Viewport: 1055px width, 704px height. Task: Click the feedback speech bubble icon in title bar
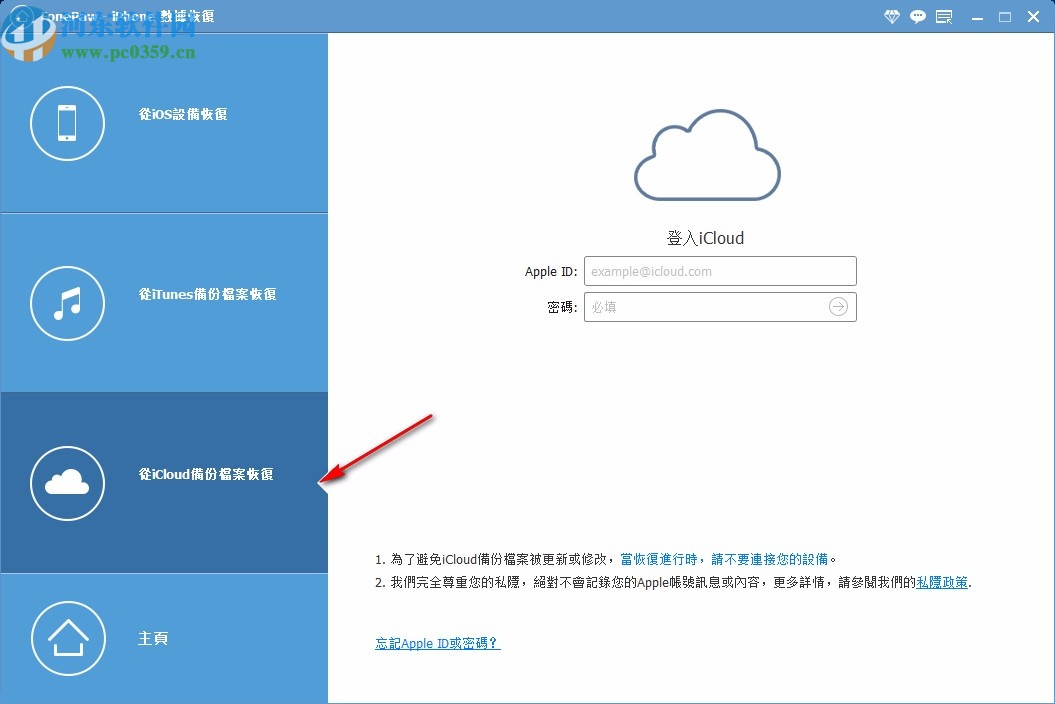918,16
